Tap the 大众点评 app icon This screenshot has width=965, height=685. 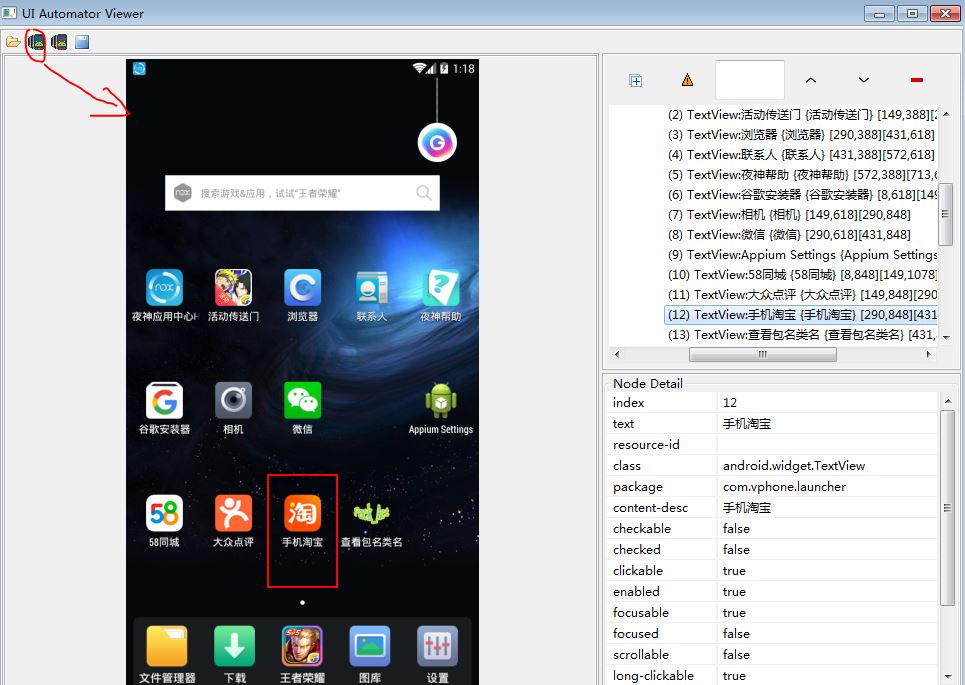(233, 513)
